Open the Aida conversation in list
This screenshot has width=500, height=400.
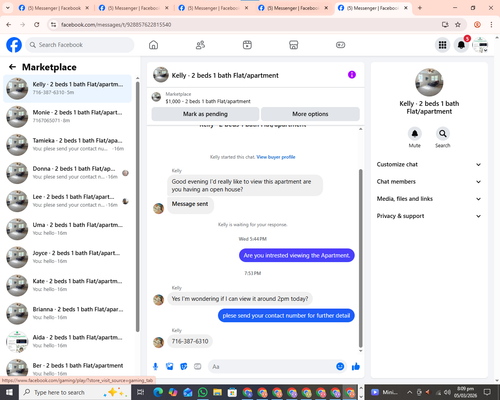click(67, 341)
